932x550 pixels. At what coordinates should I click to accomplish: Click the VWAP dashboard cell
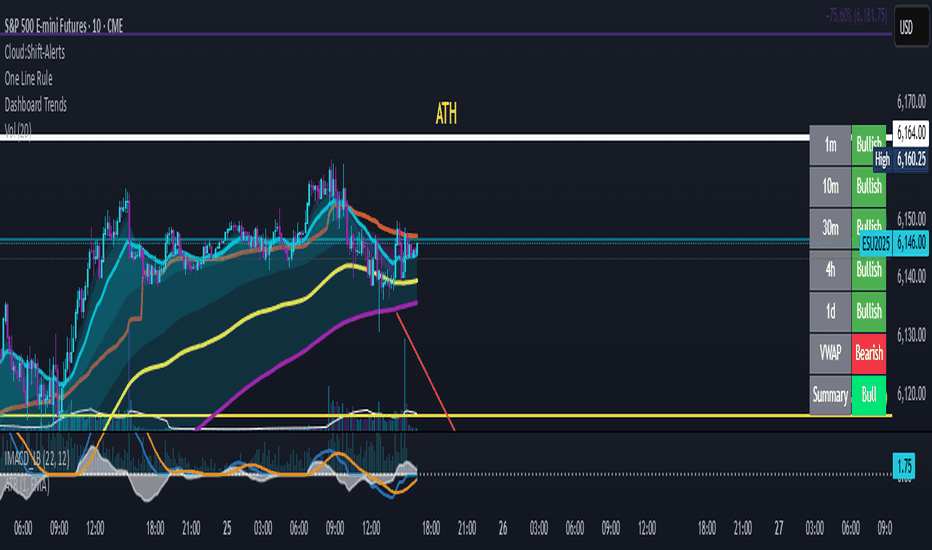[x=830, y=353]
